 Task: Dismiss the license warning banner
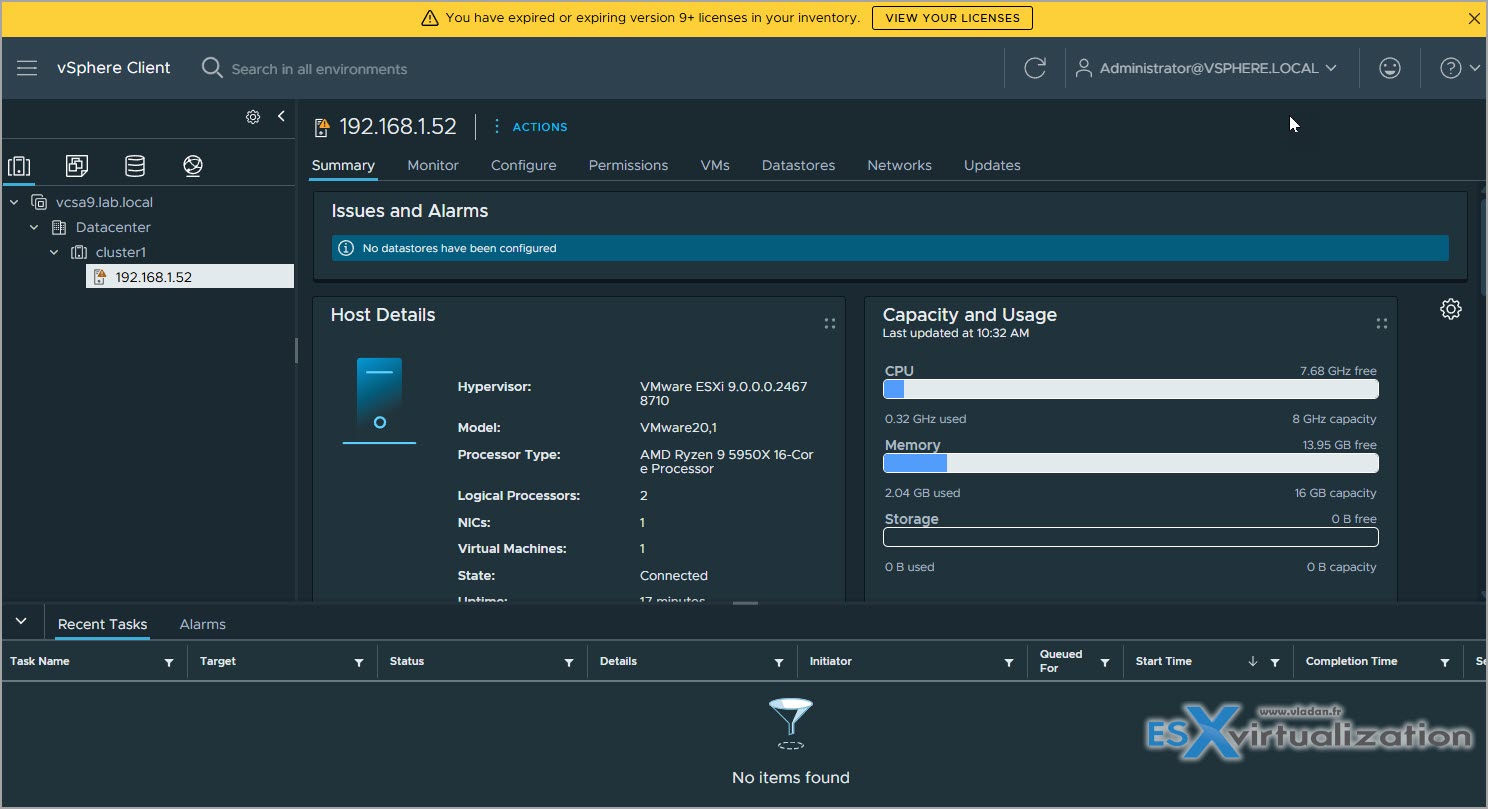(x=1473, y=18)
